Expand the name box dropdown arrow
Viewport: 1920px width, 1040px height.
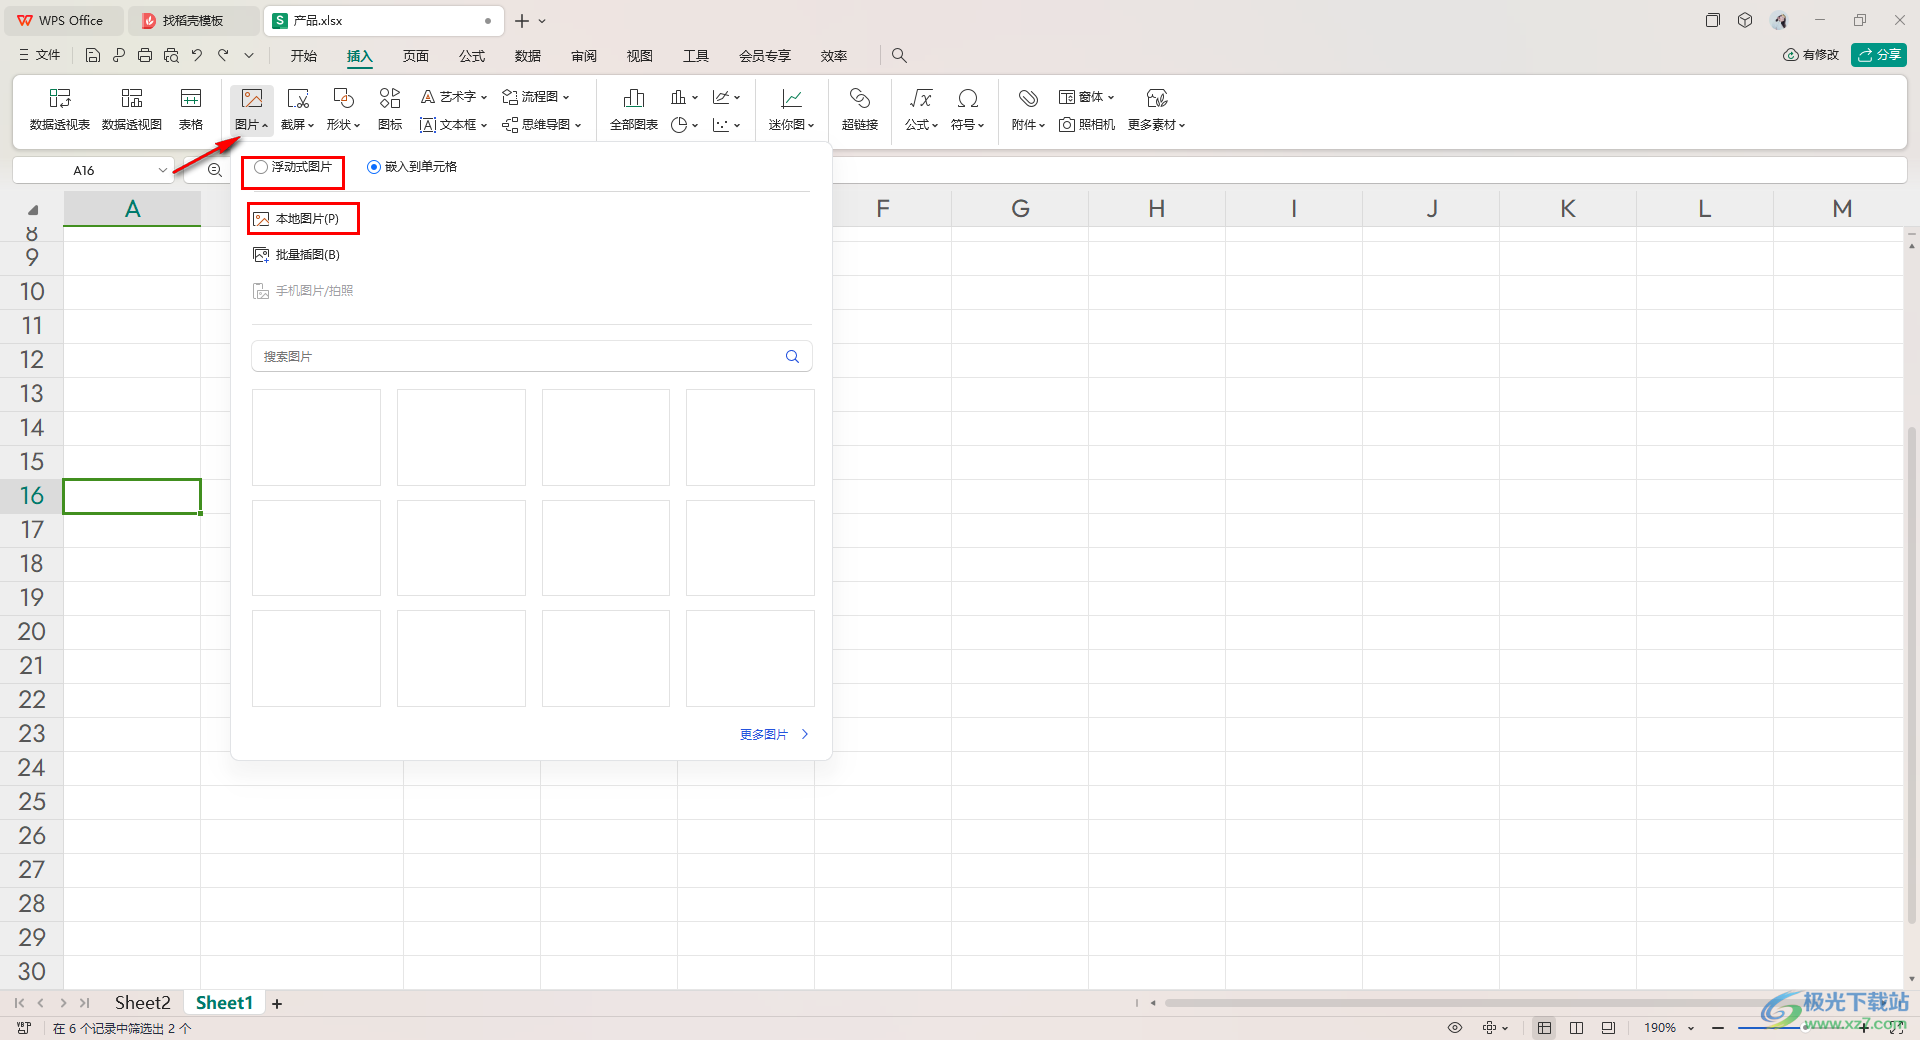pos(163,170)
